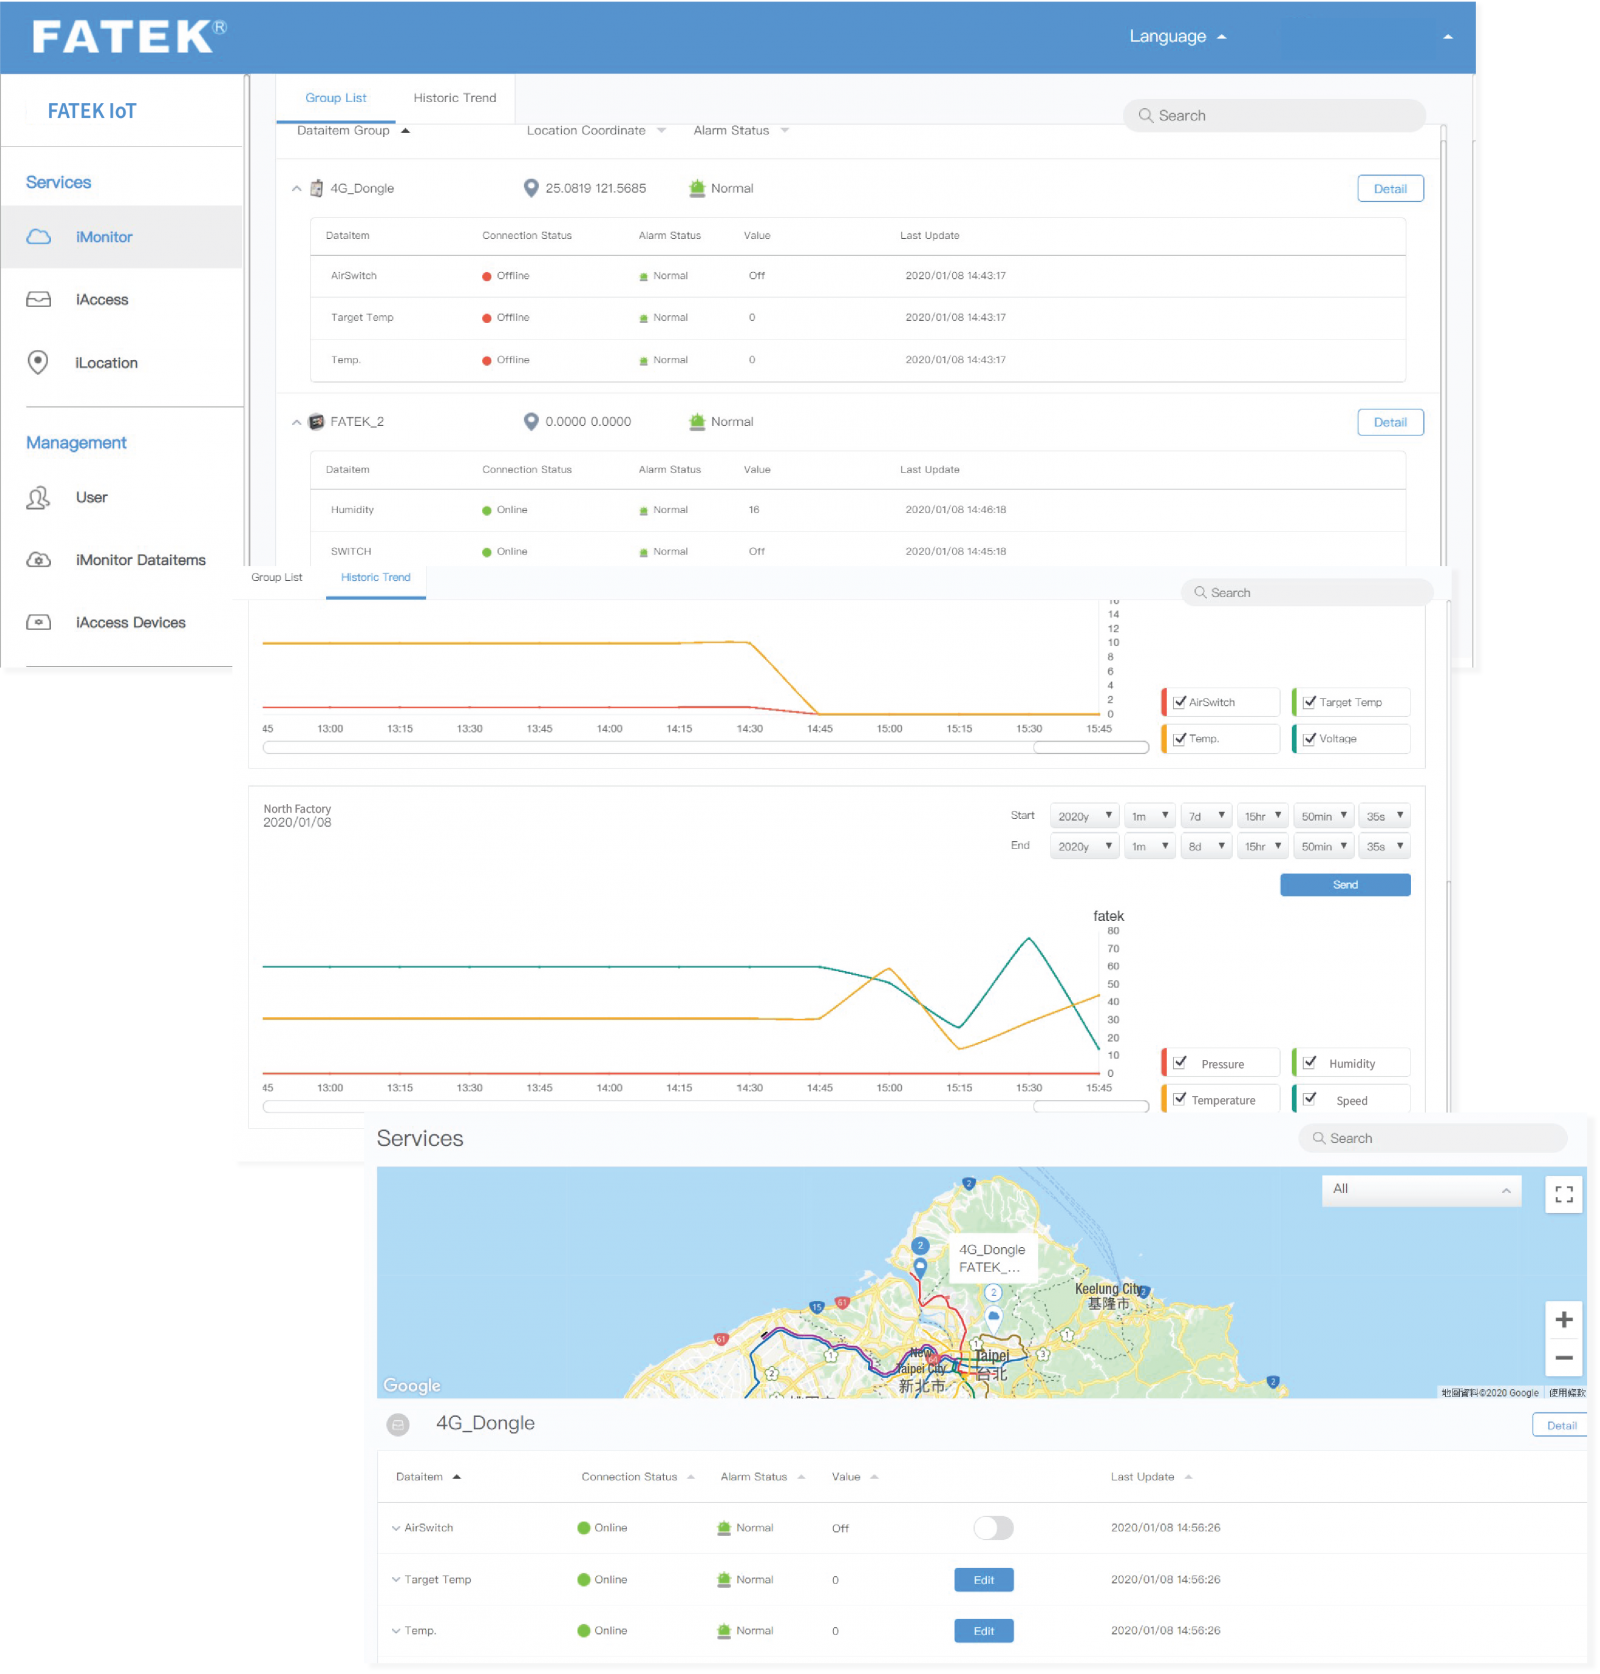
Task: Click Offline red dot for AirSwitch row
Action: [487, 276]
